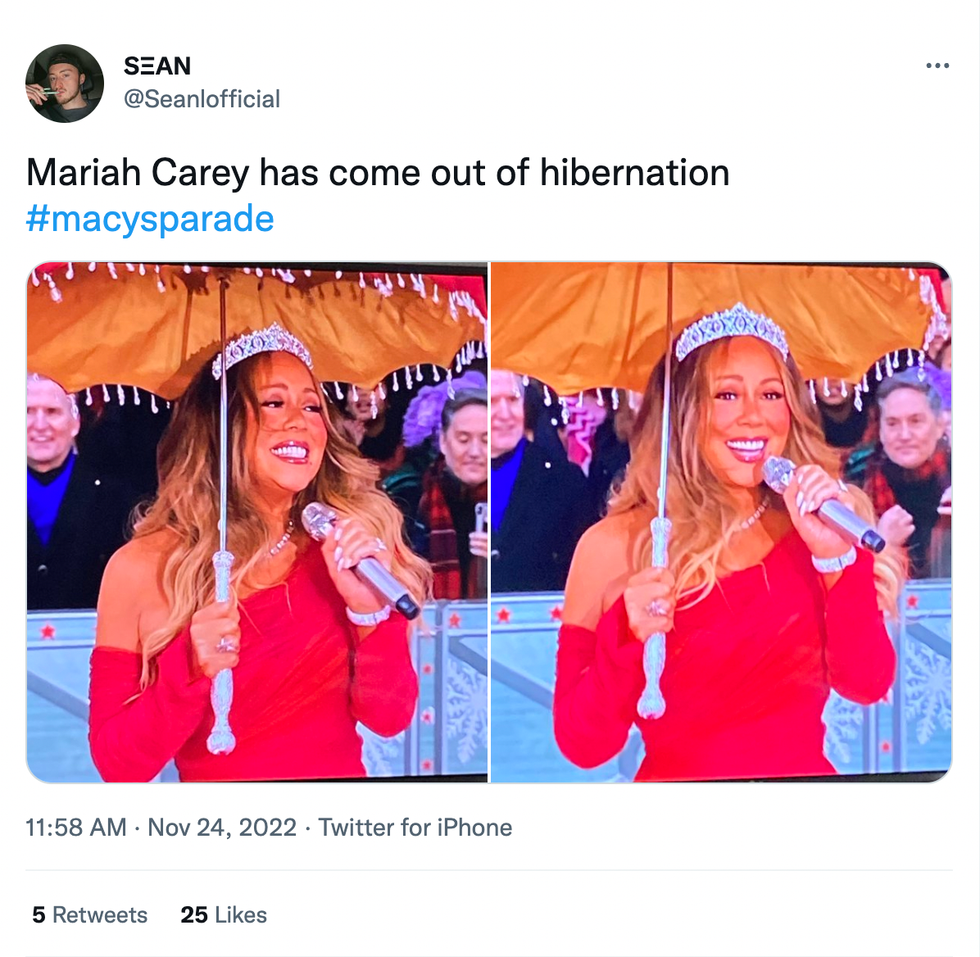Click the SEAN profile avatar picture
This screenshot has height=957, width=980.
[64, 83]
